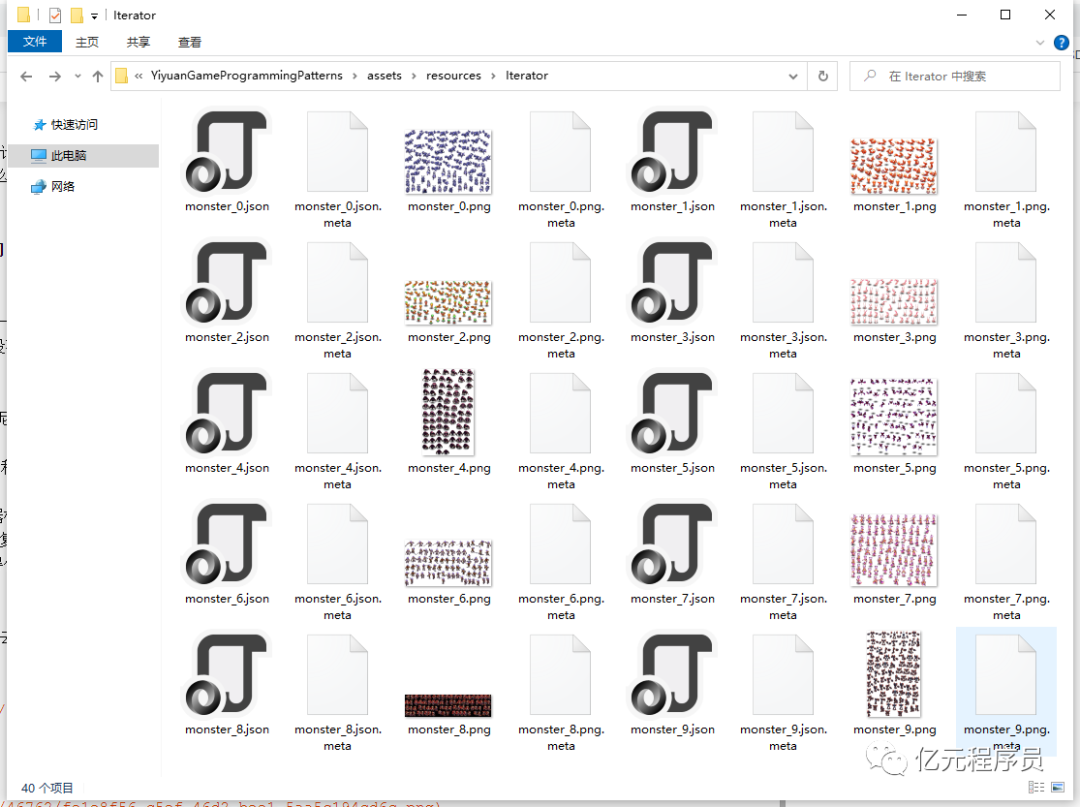Go up one folder level
Image resolution: width=1080 pixels, height=807 pixels.
pyautogui.click(x=98, y=76)
